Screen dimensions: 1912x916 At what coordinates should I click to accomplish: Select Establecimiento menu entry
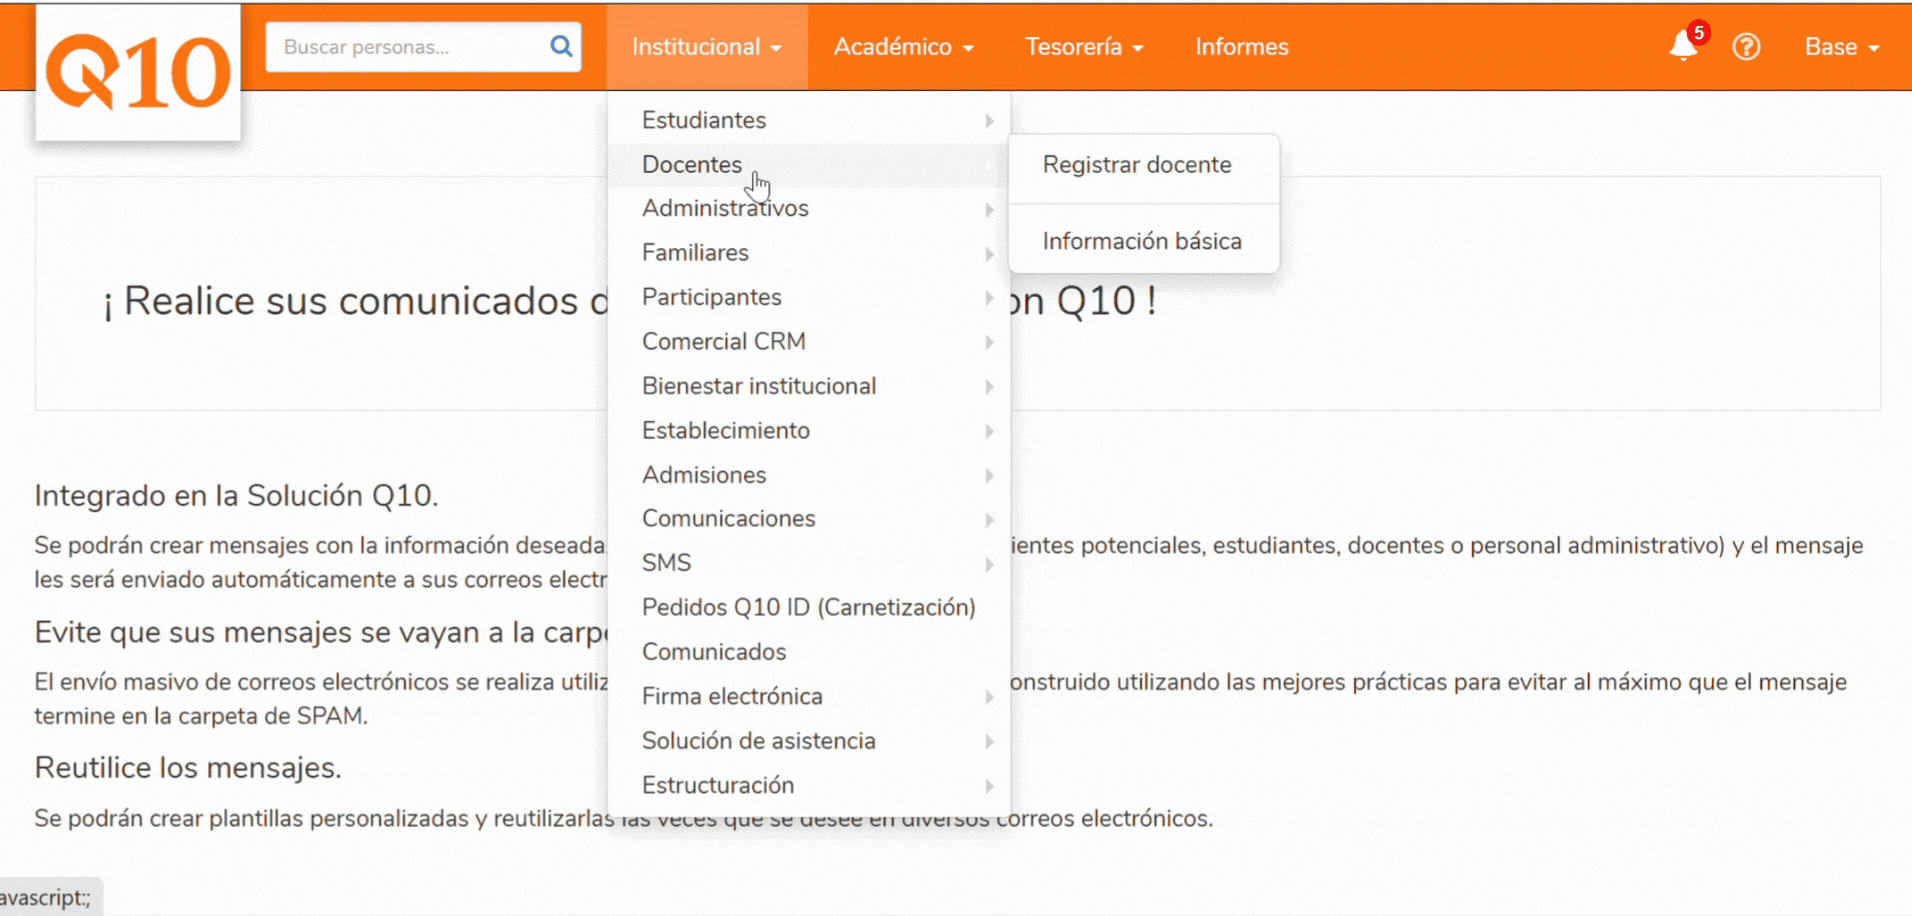coord(808,431)
